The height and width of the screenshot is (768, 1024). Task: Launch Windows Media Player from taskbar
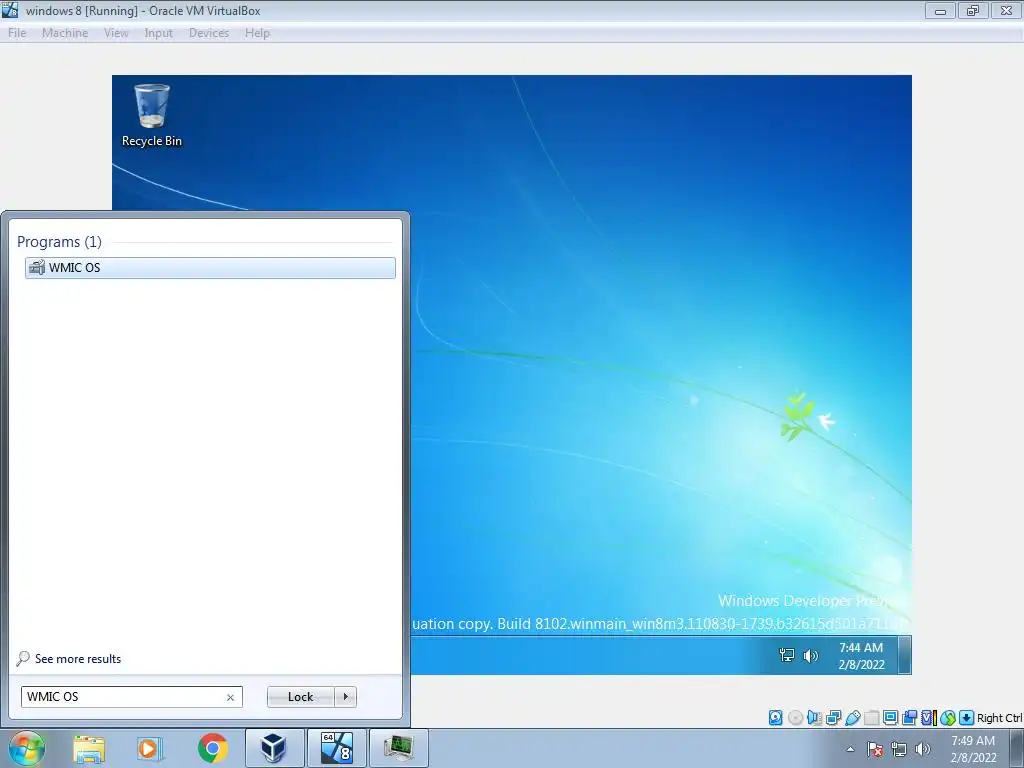coord(150,748)
